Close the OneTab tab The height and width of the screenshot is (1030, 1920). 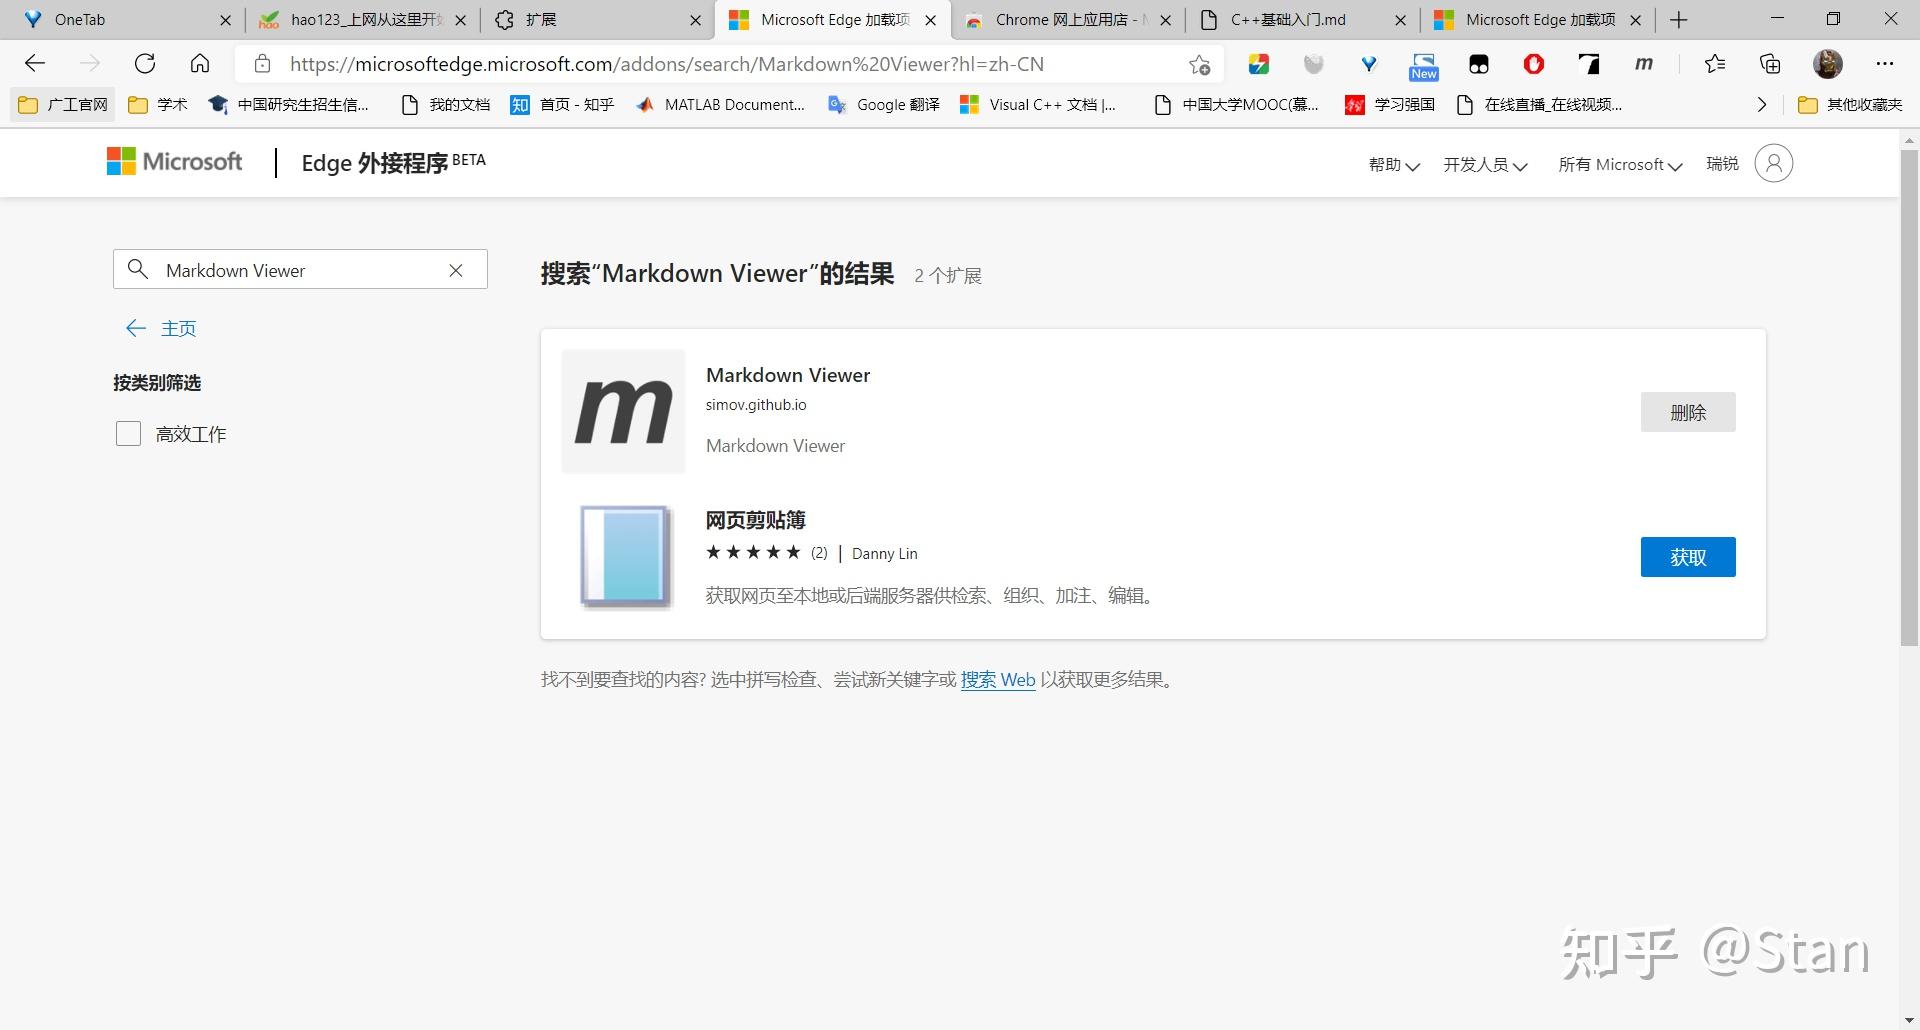click(x=225, y=20)
